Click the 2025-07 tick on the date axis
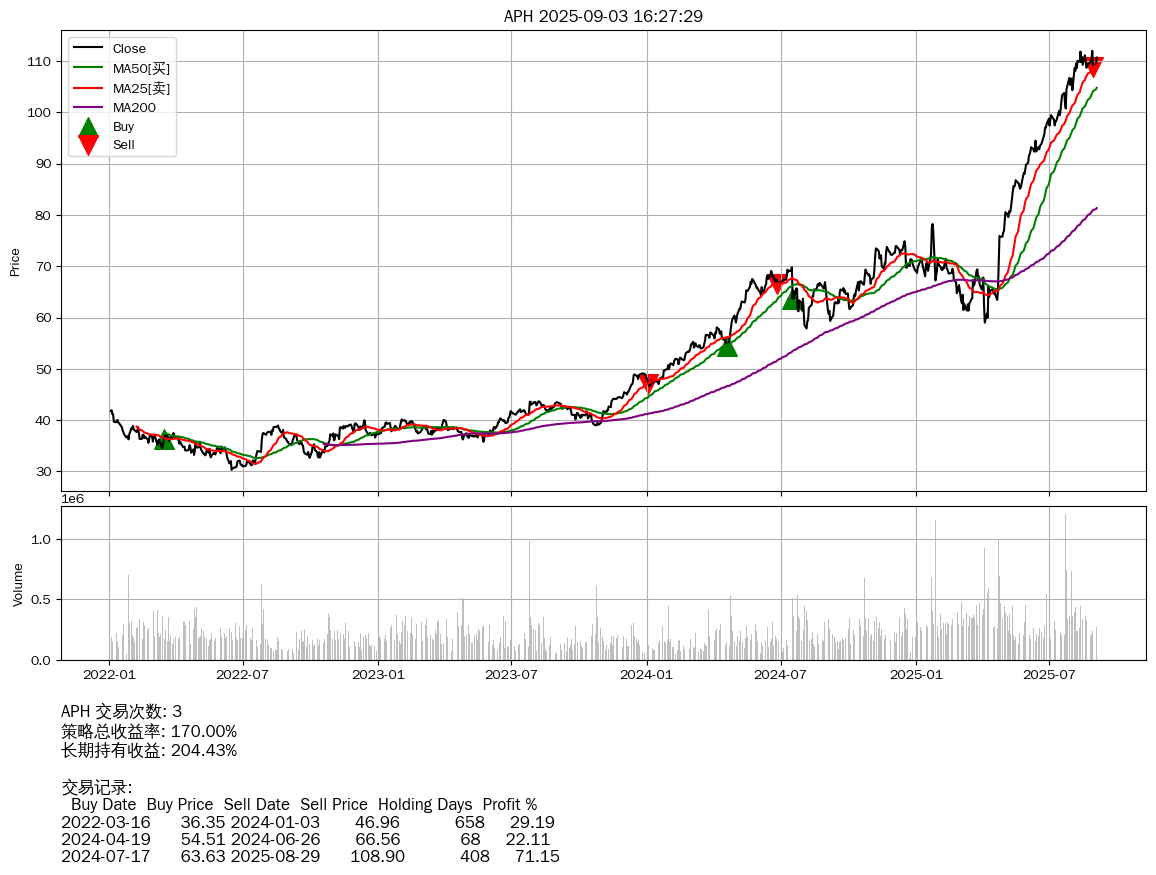The image size is (1156, 875). click(1049, 674)
